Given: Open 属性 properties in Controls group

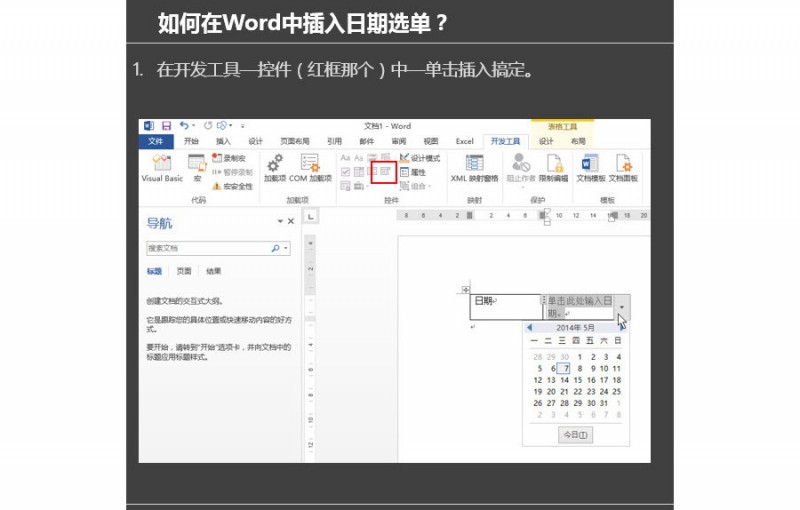Looking at the screenshot, I should click(412, 172).
